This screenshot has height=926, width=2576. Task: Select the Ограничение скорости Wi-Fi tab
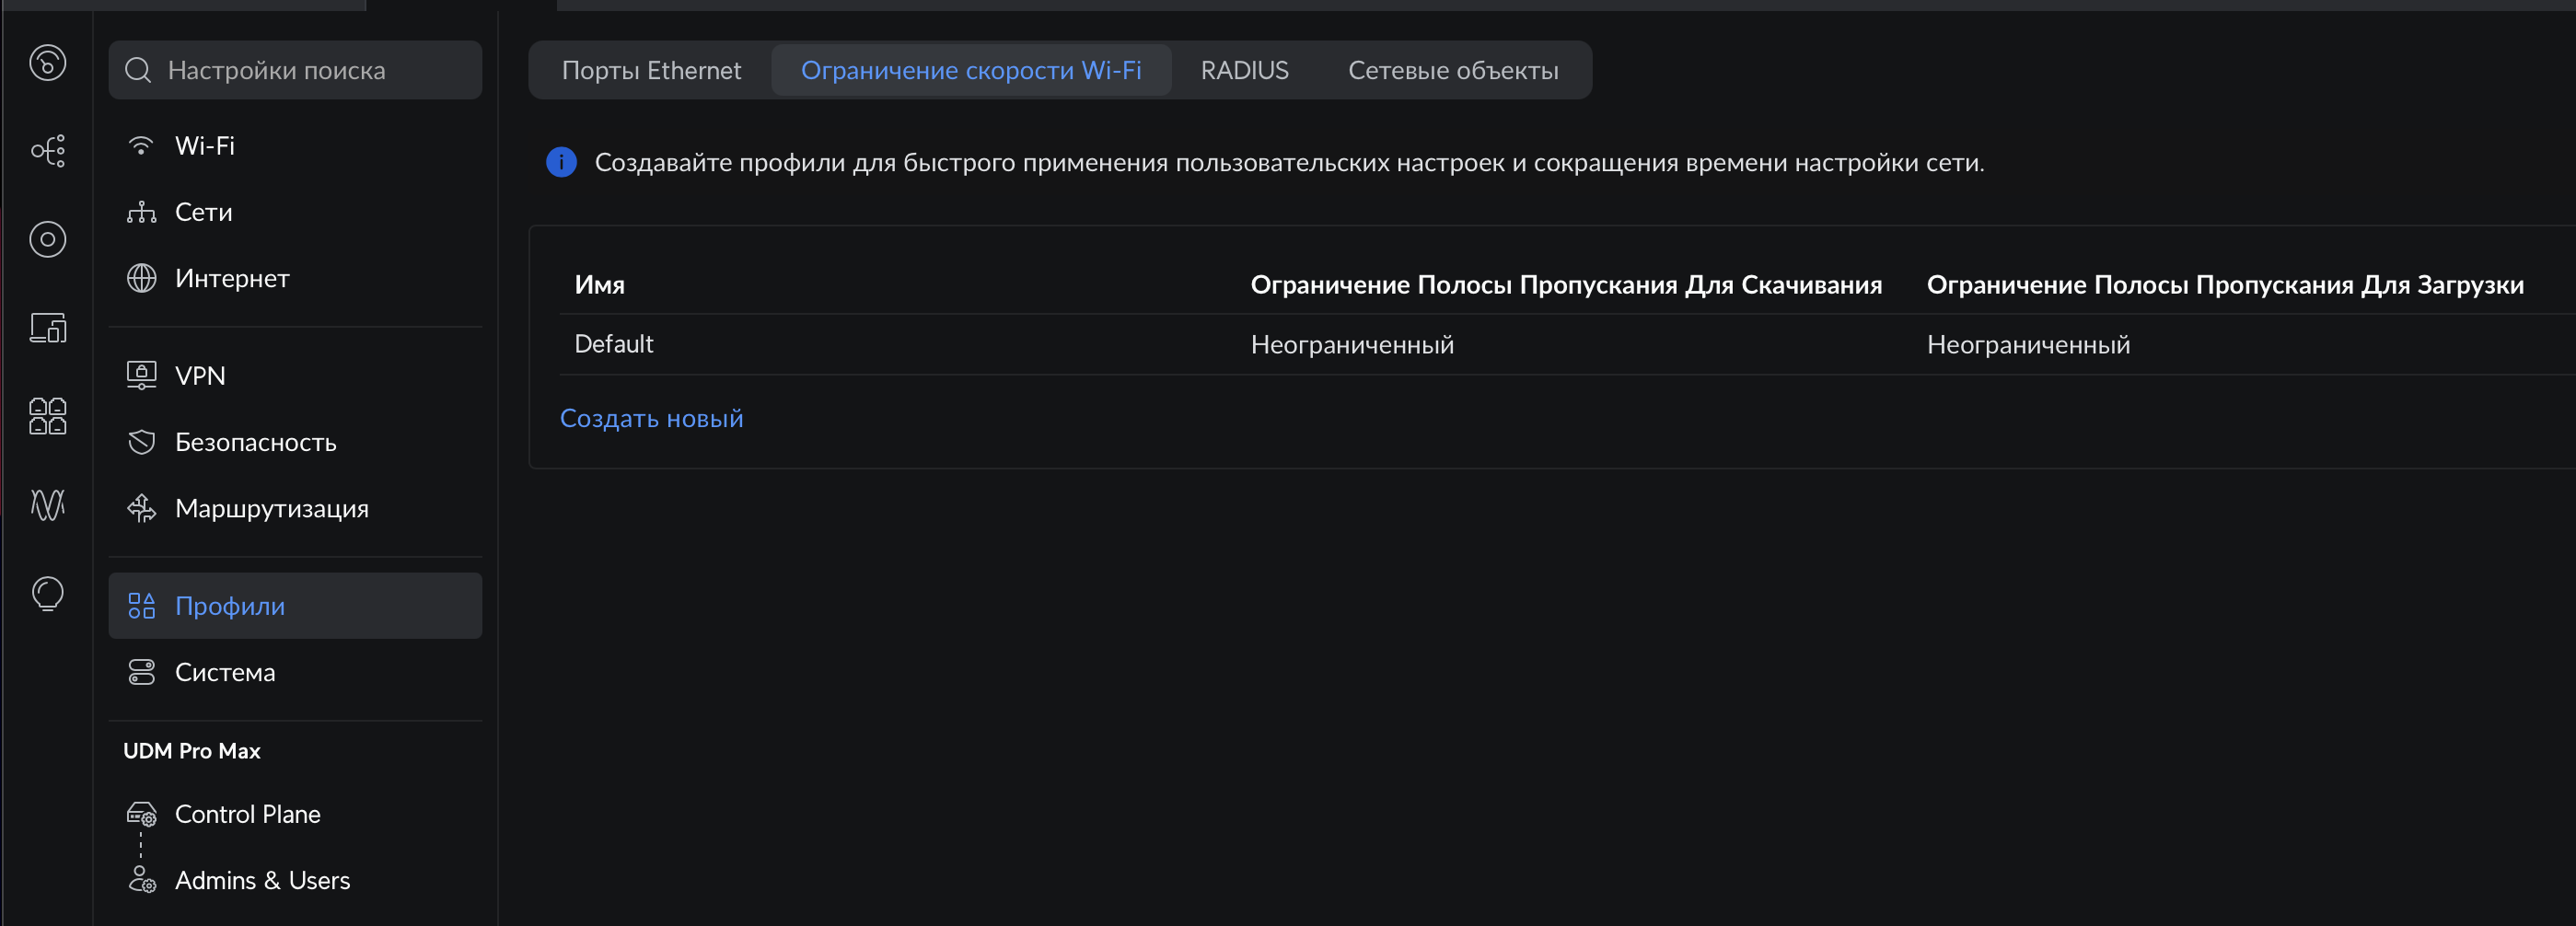[x=970, y=70]
